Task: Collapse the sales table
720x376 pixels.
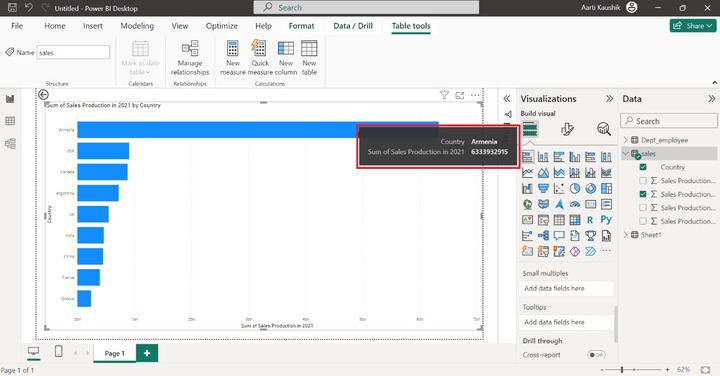Action: pyautogui.click(x=625, y=153)
